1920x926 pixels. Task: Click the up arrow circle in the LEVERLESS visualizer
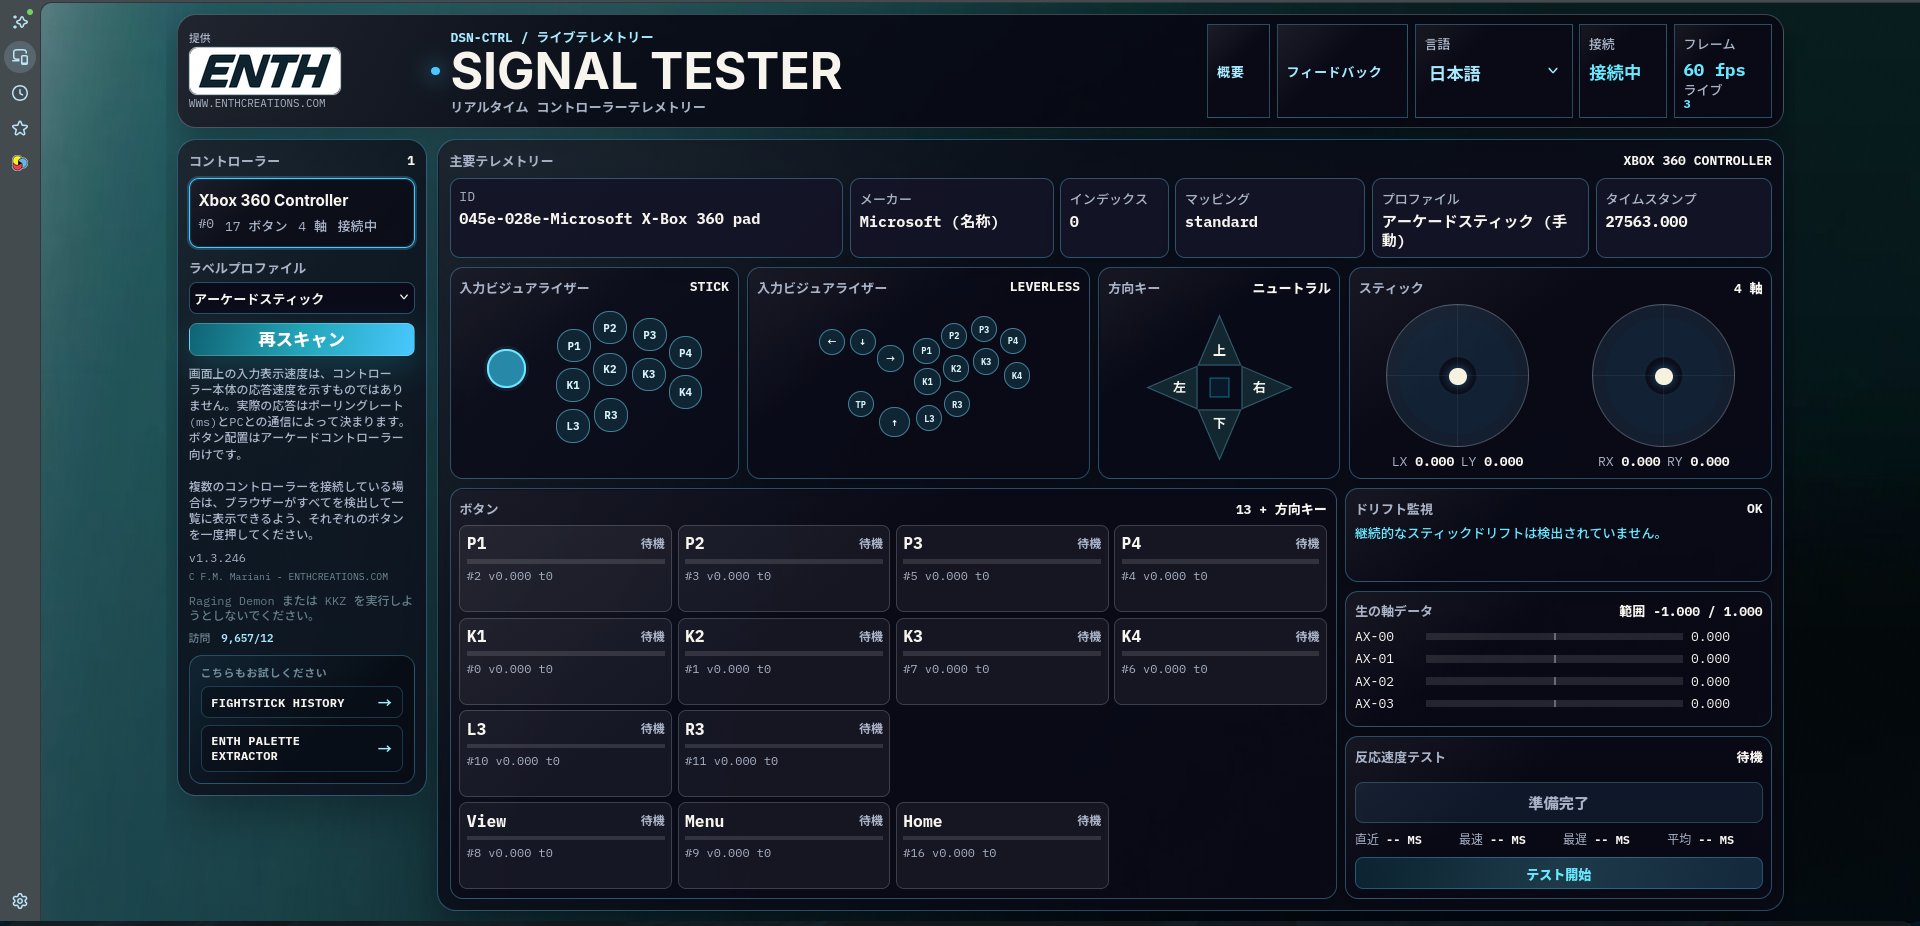895,423
